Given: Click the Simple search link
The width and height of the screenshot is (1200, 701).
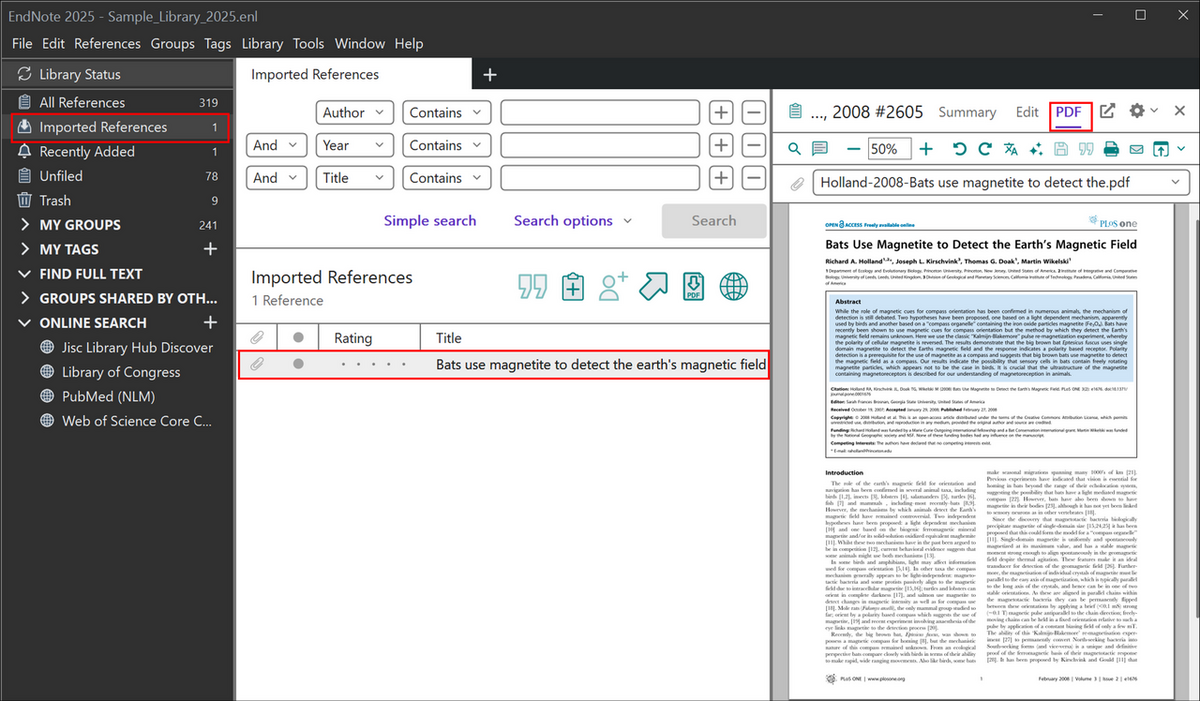Looking at the screenshot, I should pos(430,221).
